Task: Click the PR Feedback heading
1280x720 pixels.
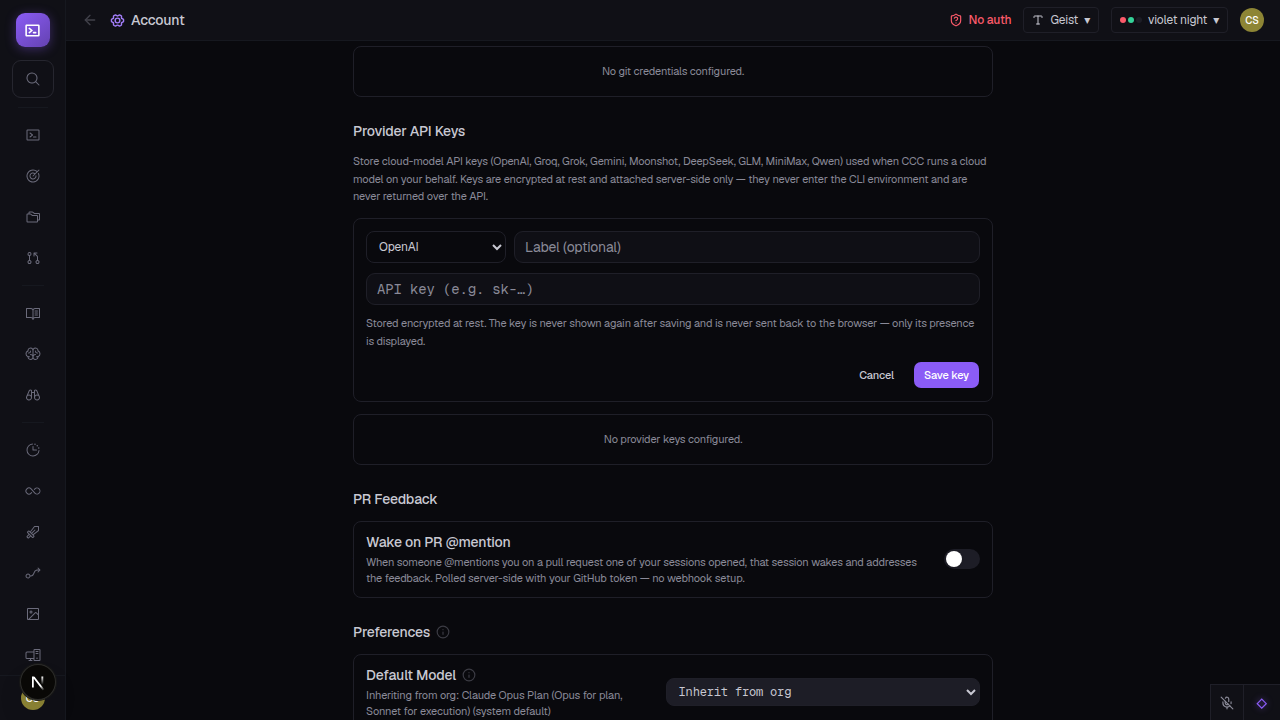Action: [x=395, y=499]
